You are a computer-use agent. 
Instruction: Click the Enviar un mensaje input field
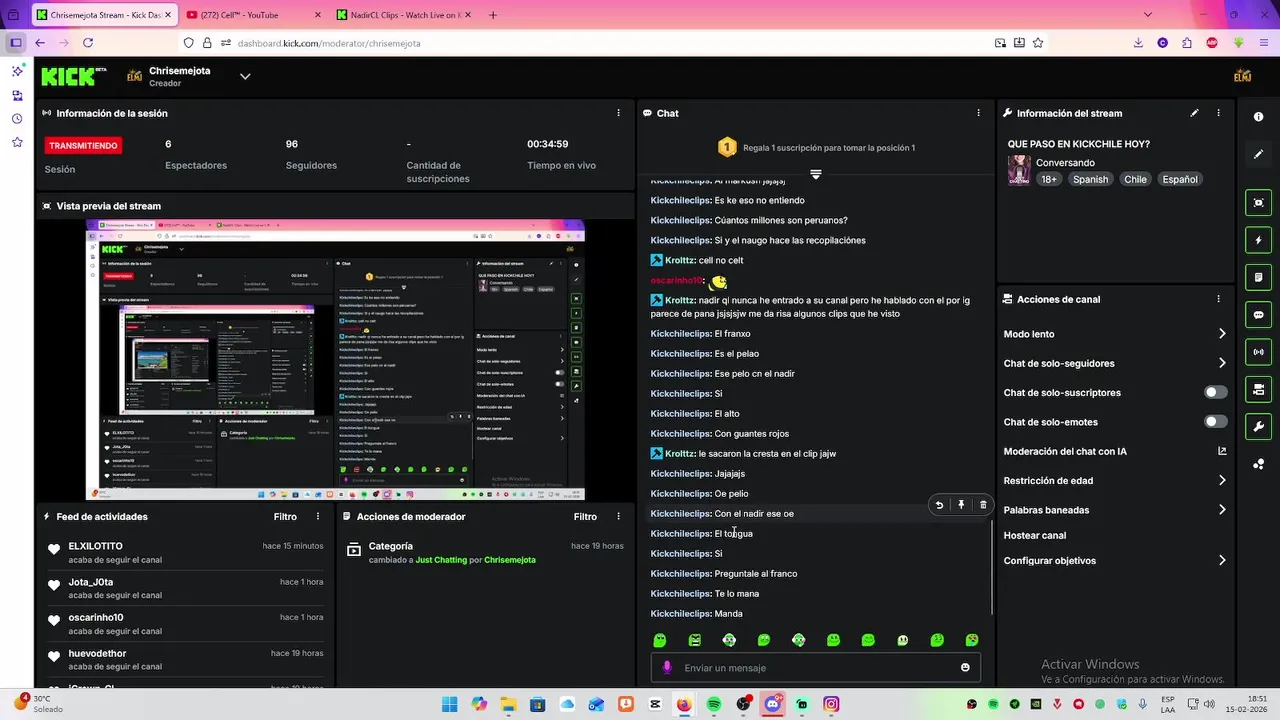pos(815,667)
